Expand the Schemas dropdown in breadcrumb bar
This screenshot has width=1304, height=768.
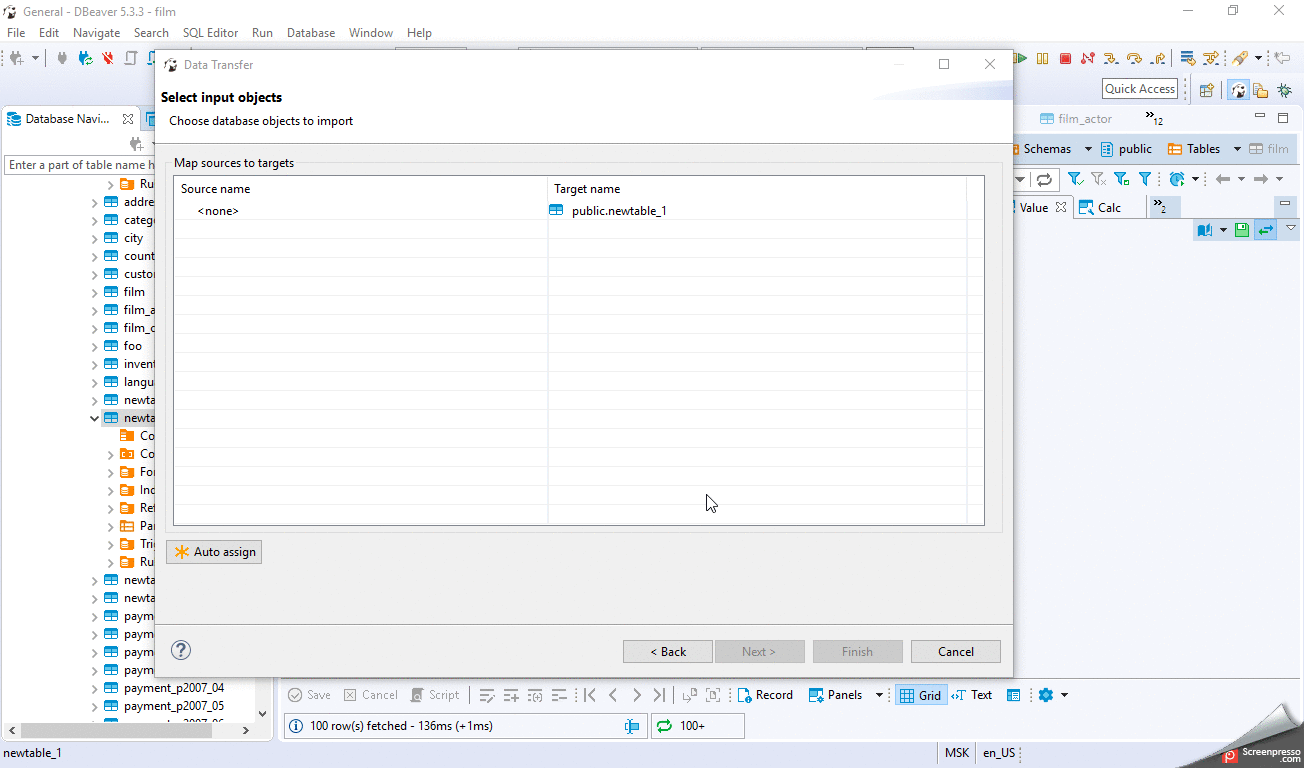click(1090, 148)
